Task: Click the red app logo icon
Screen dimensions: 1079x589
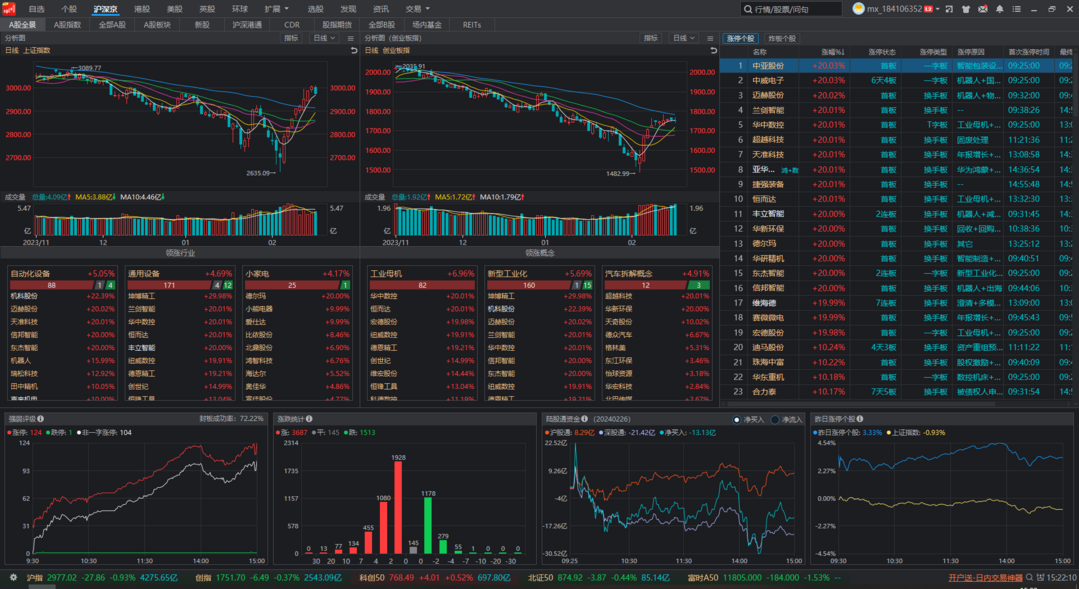Action: tap(9, 9)
